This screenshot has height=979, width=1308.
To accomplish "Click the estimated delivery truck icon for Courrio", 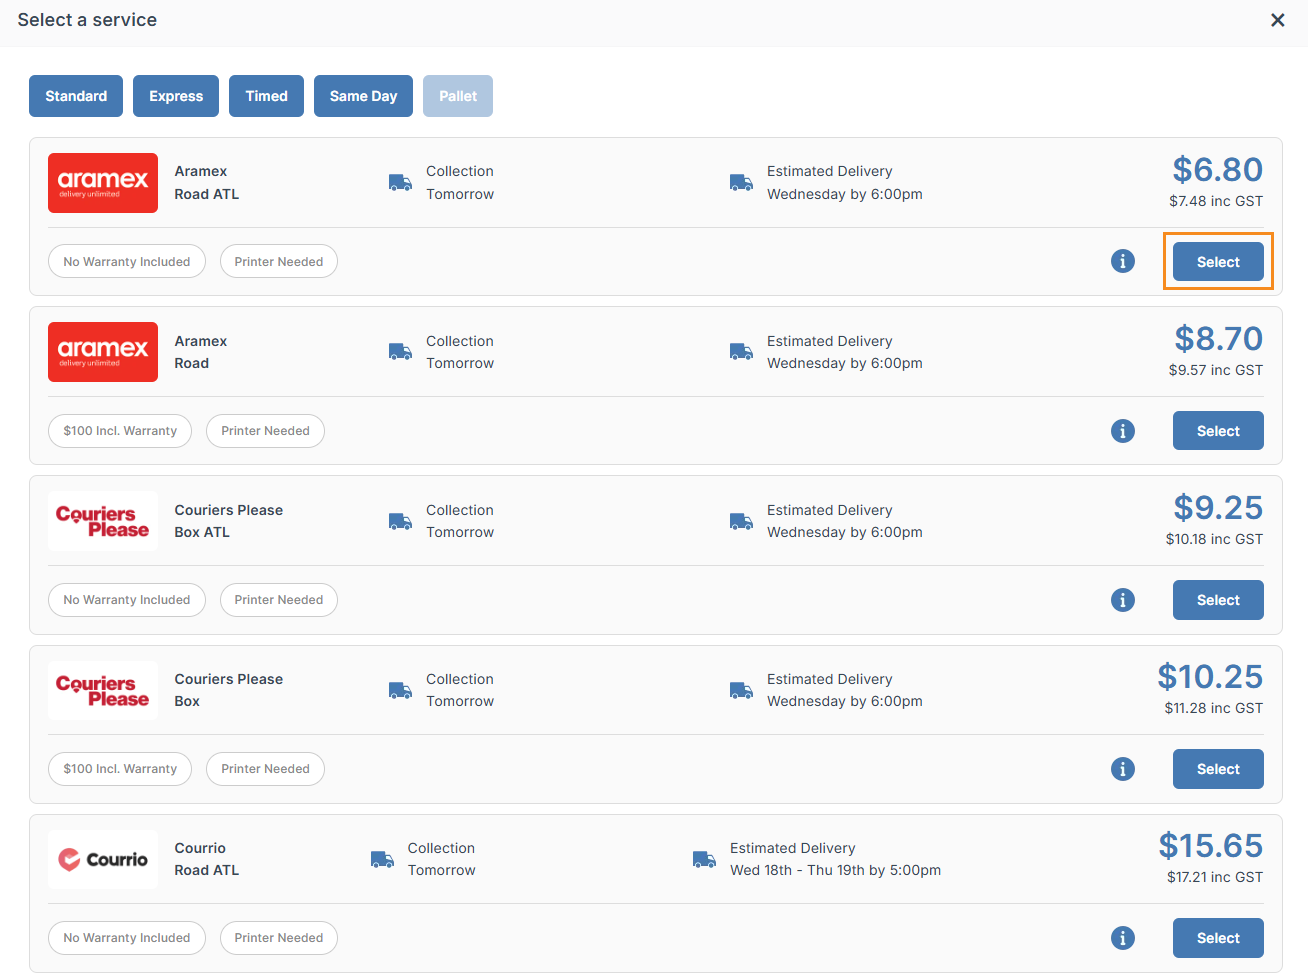I will 704,859.
